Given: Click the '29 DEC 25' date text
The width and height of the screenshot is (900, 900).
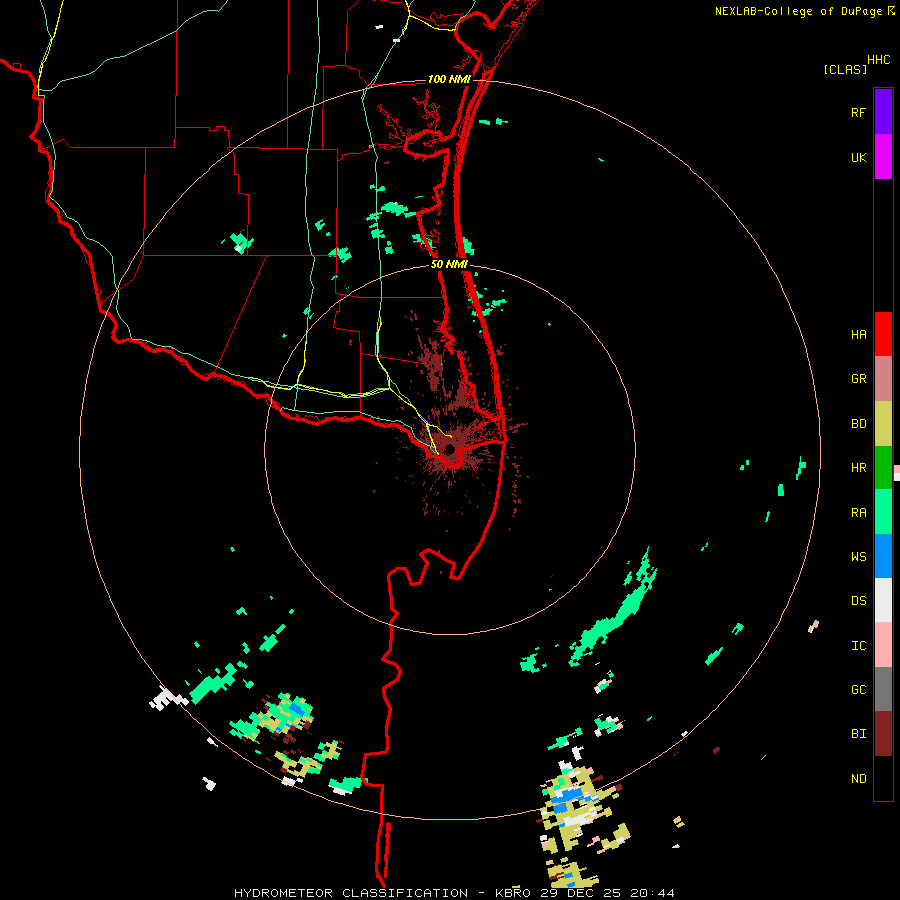Looking at the screenshot, I should tap(580, 893).
